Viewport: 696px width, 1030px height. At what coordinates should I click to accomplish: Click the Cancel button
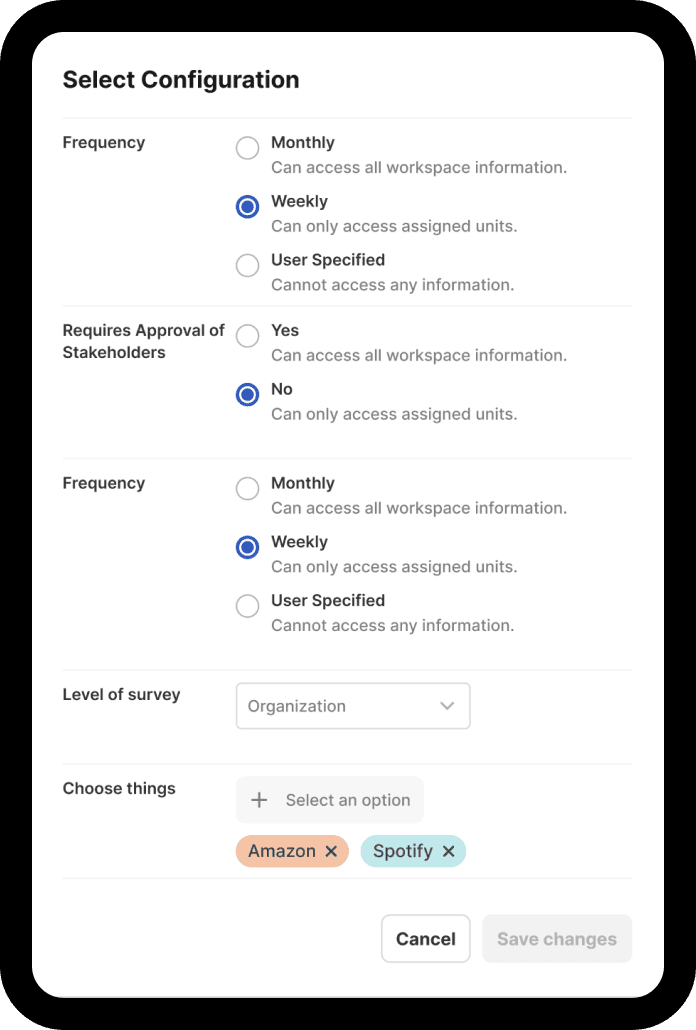click(425, 939)
